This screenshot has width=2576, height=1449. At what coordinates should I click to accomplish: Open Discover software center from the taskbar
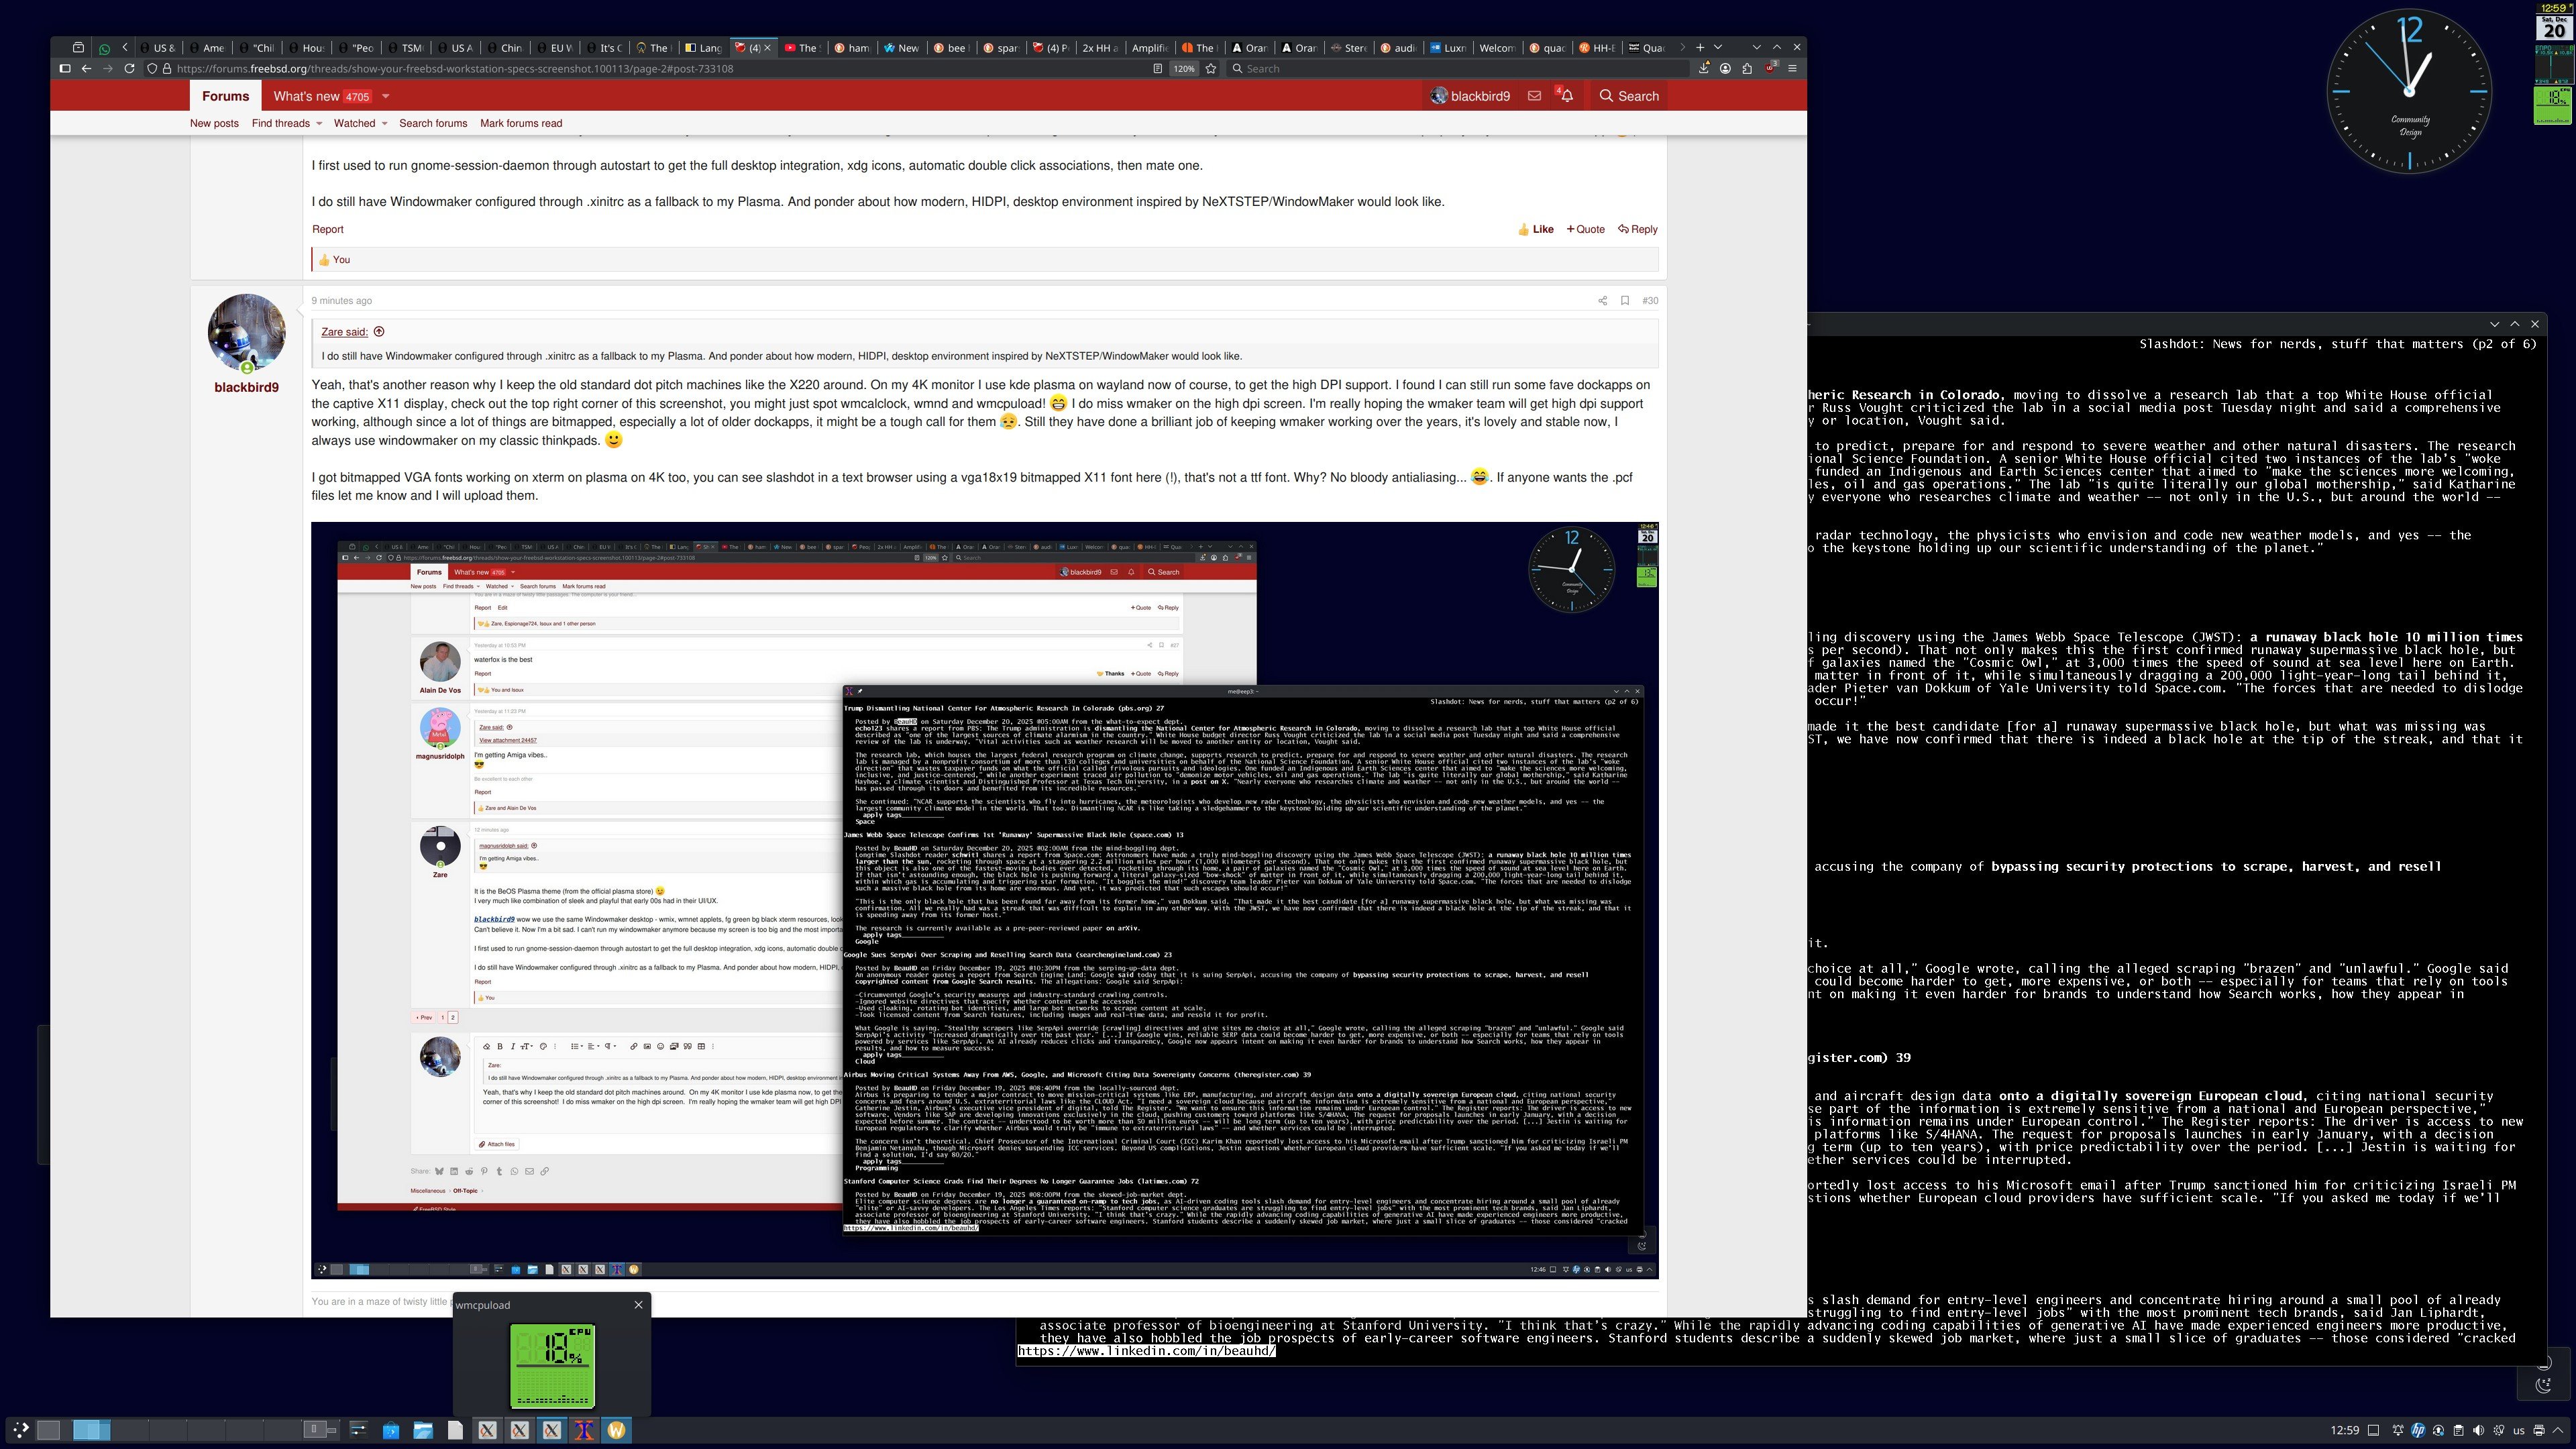point(391,1430)
